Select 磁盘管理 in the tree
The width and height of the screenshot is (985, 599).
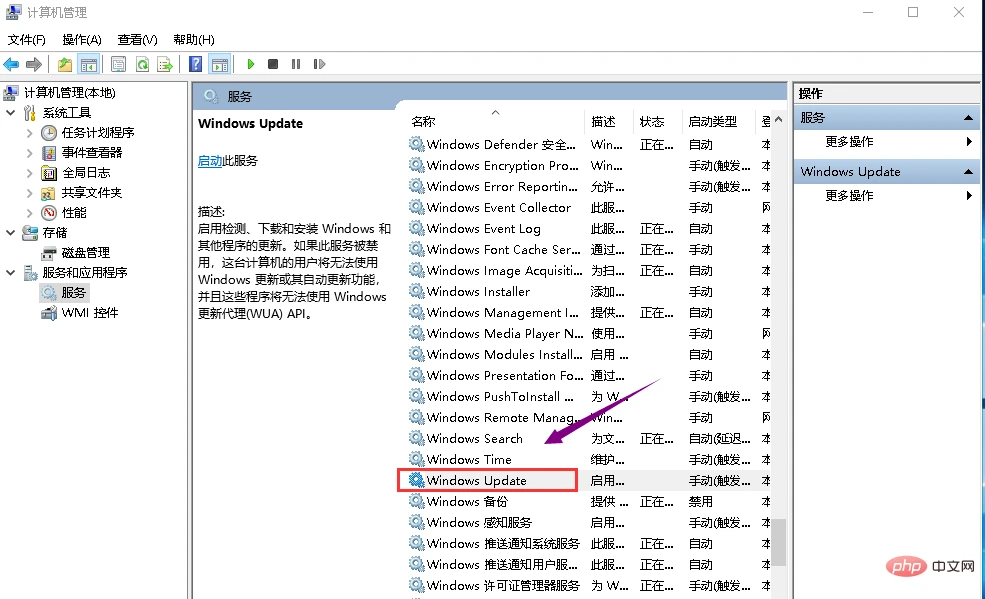click(x=85, y=253)
